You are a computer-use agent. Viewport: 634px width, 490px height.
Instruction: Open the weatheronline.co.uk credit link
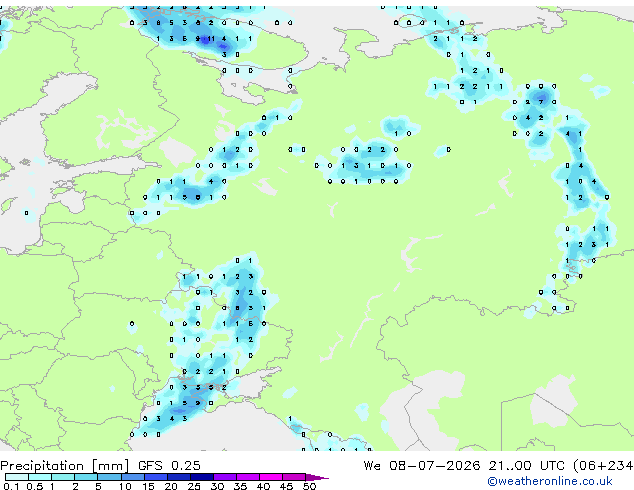click(550, 481)
